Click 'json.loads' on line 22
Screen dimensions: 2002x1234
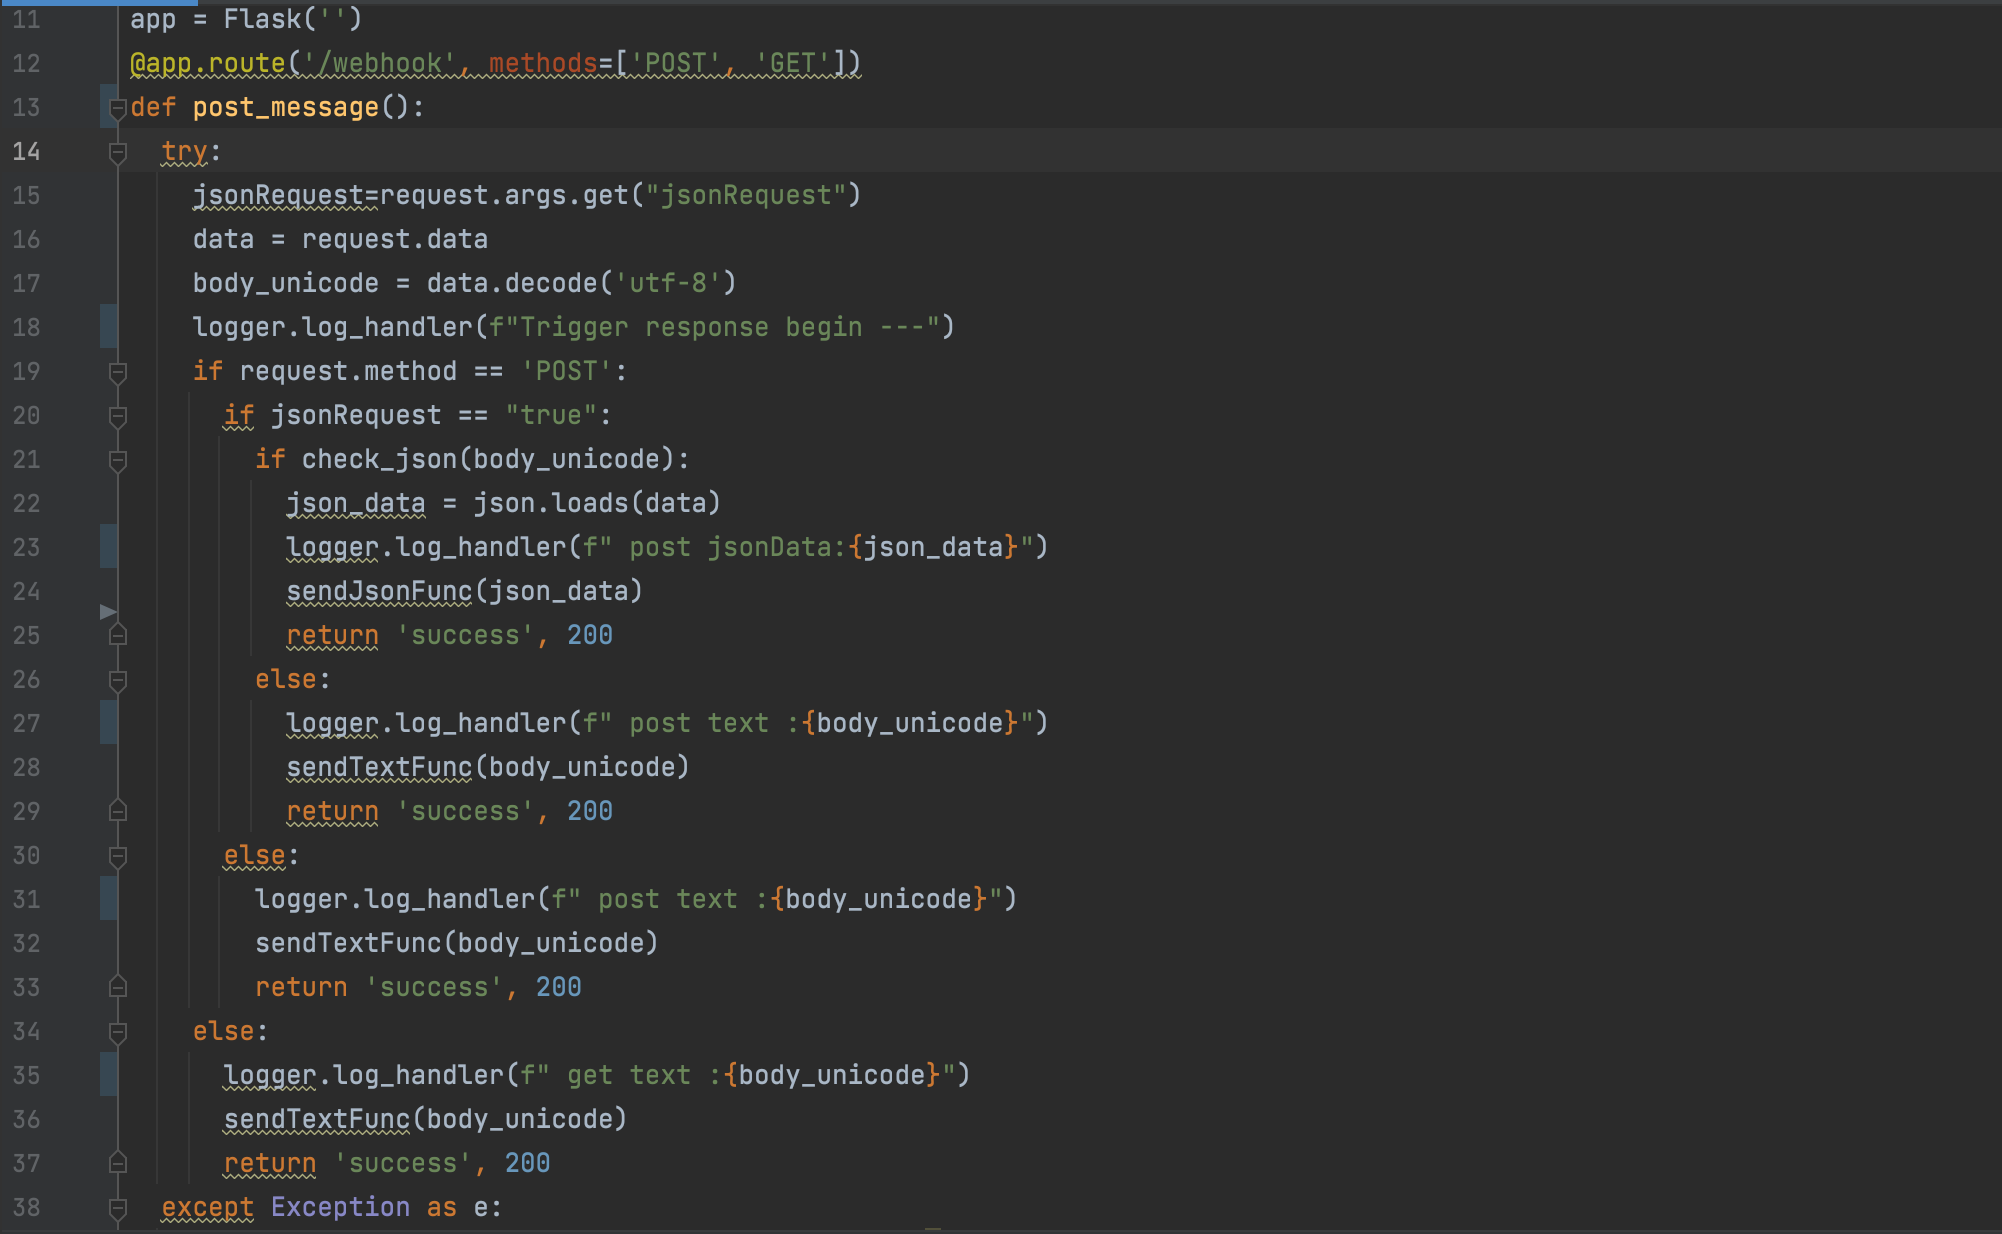point(551,503)
